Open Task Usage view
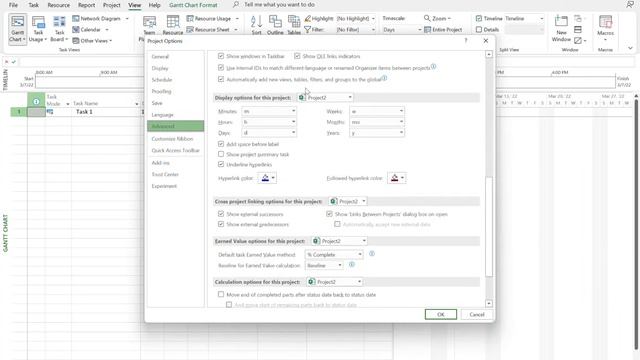 (x=38, y=29)
